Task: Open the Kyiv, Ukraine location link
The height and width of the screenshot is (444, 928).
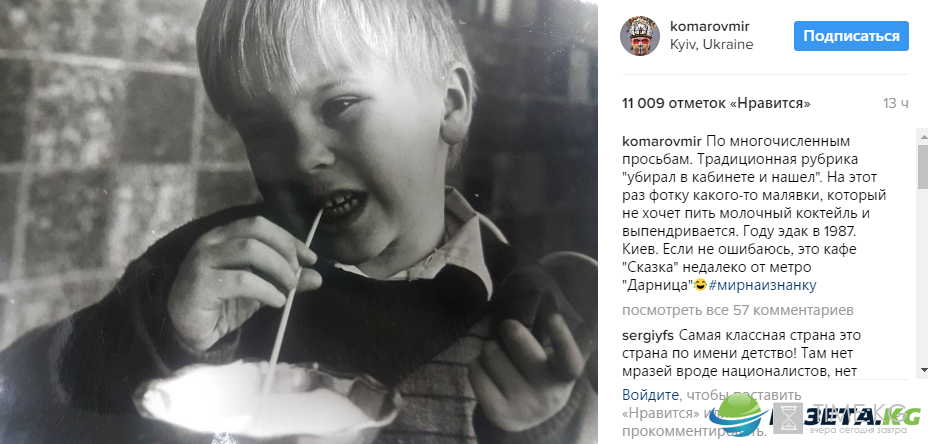Action: point(711,45)
